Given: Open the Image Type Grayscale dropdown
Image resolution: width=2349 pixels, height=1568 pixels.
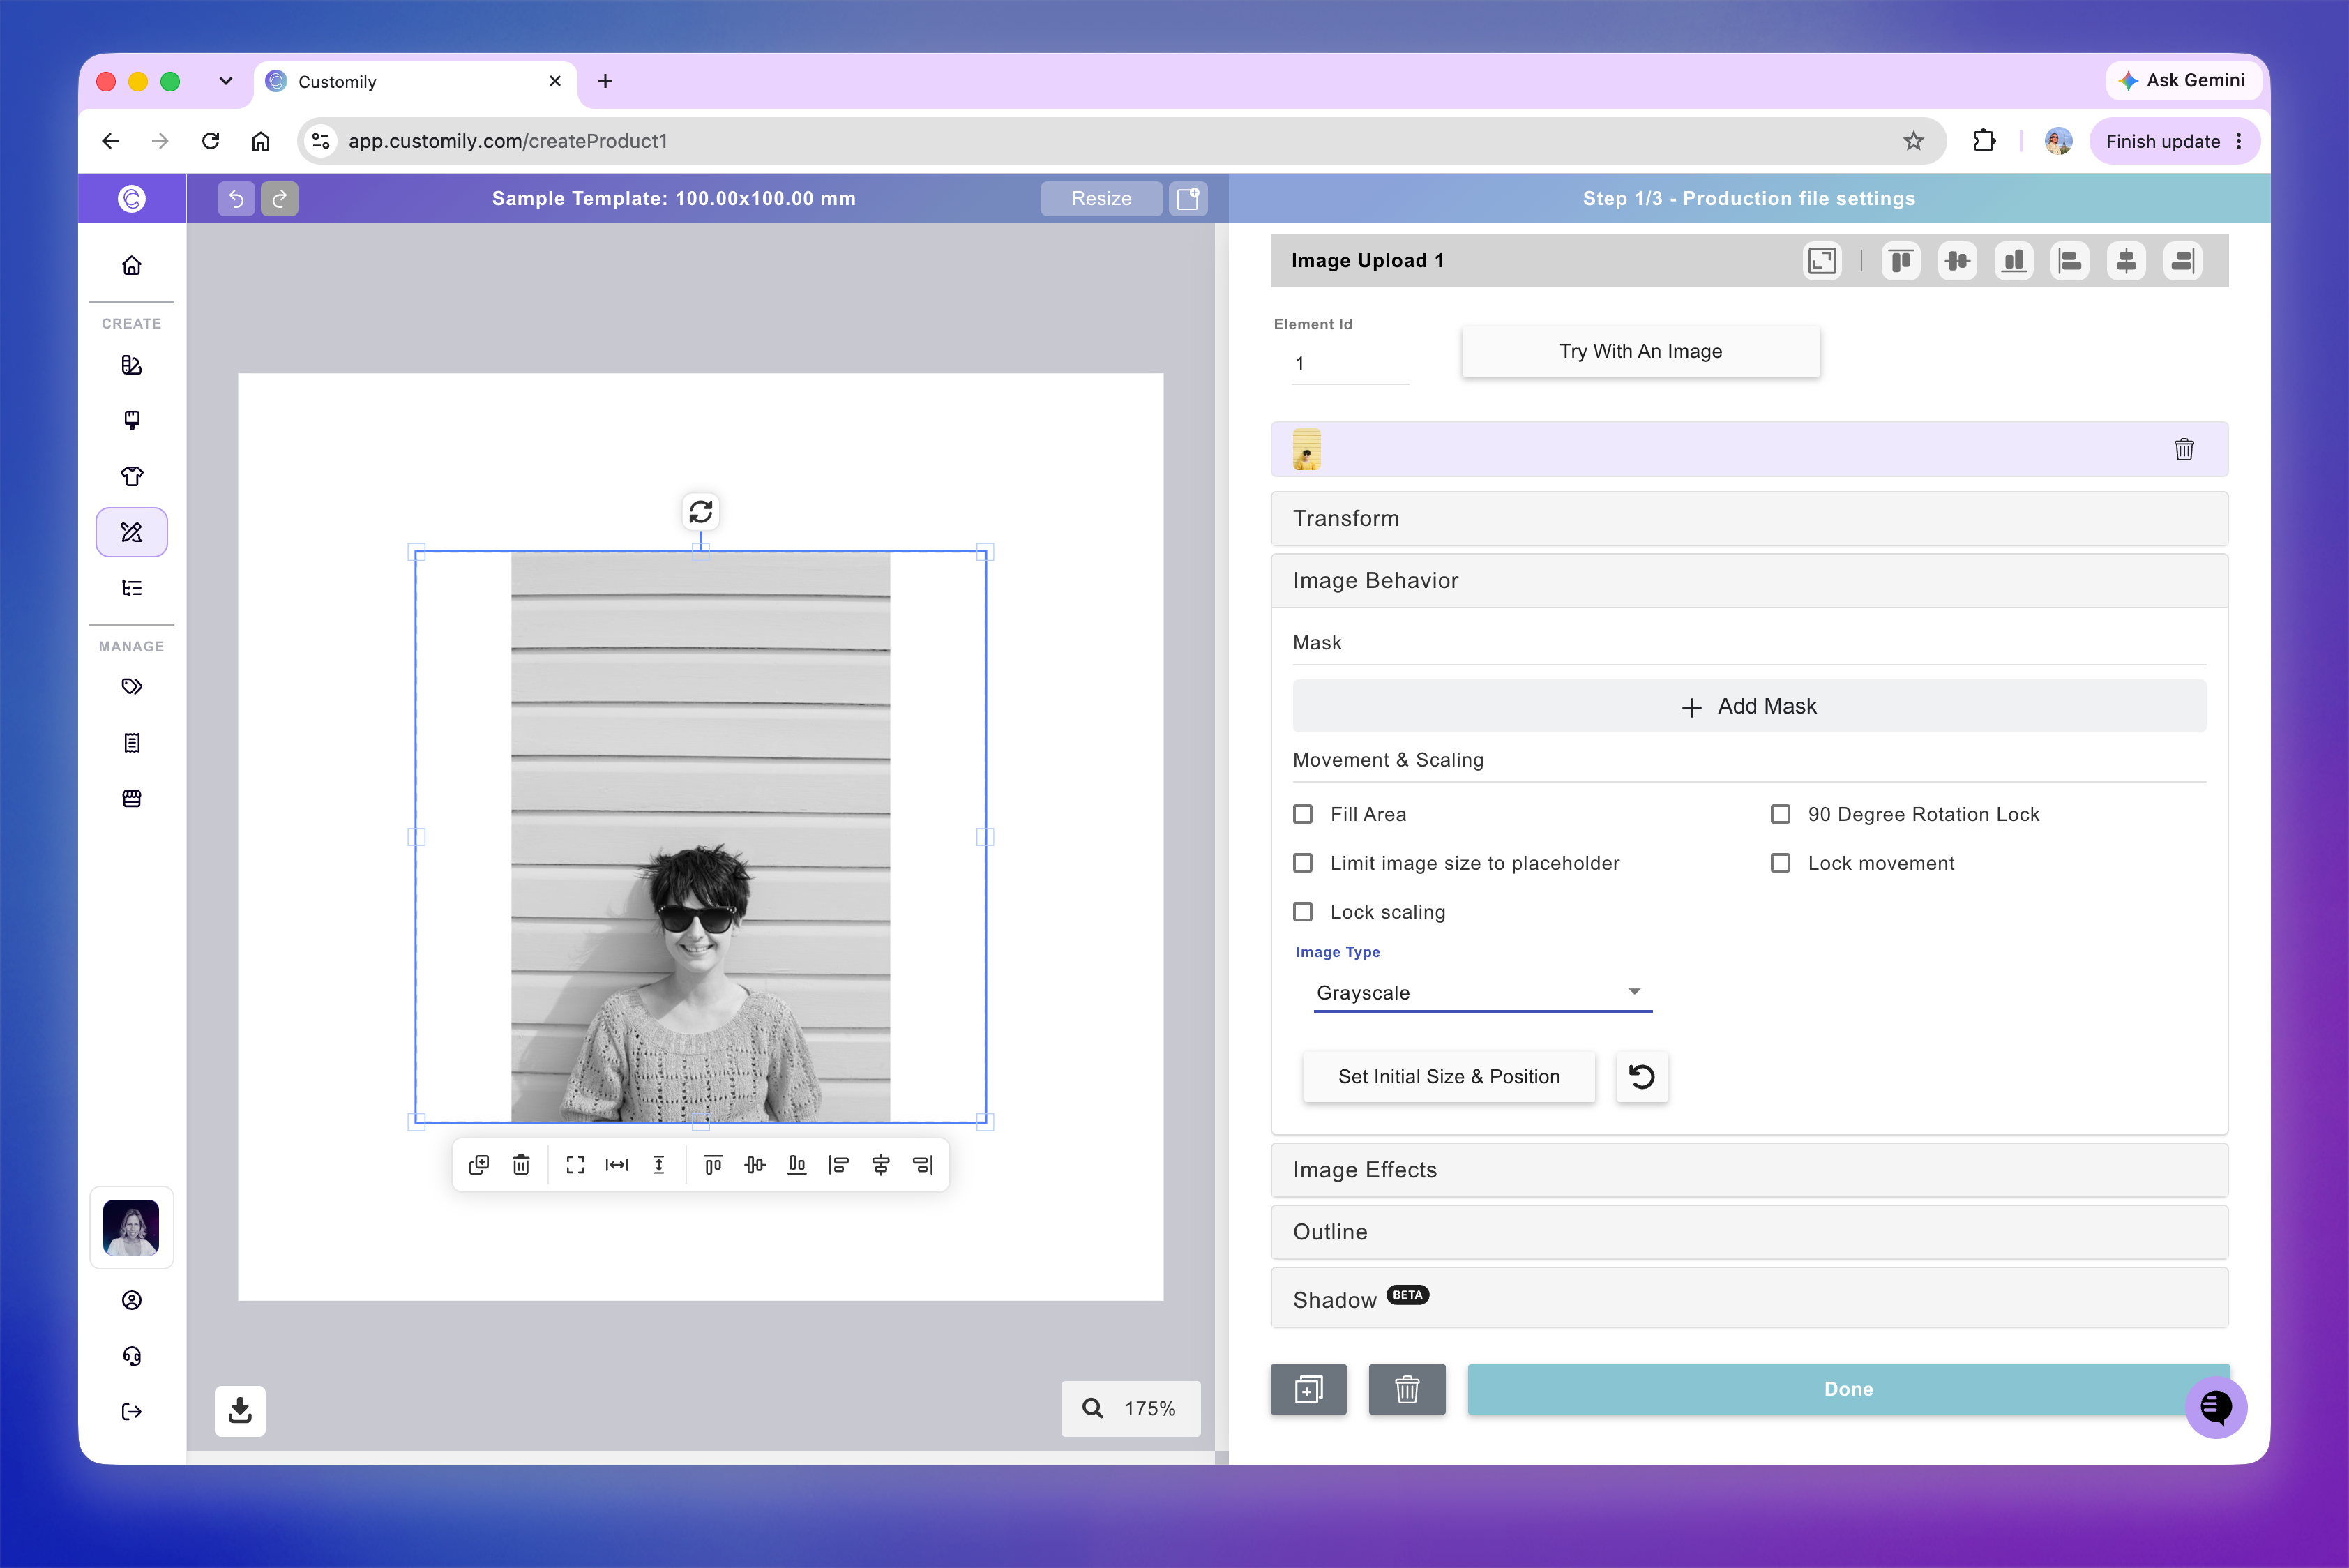Looking at the screenshot, I should [x=1483, y=992].
